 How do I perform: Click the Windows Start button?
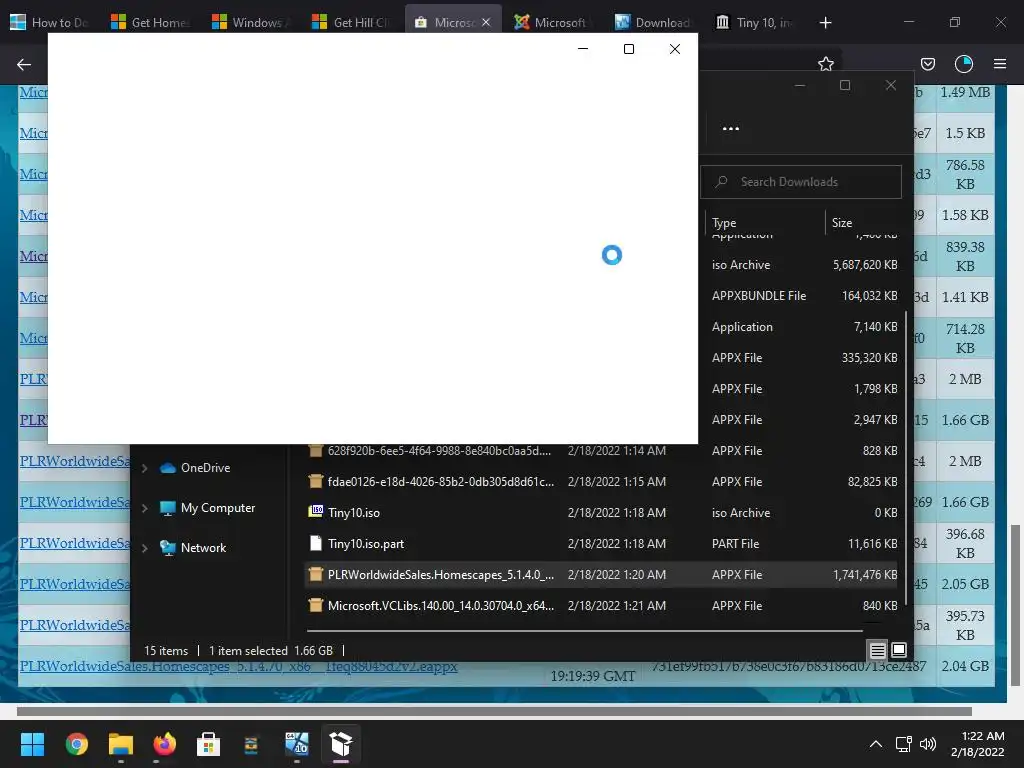(x=32, y=744)
